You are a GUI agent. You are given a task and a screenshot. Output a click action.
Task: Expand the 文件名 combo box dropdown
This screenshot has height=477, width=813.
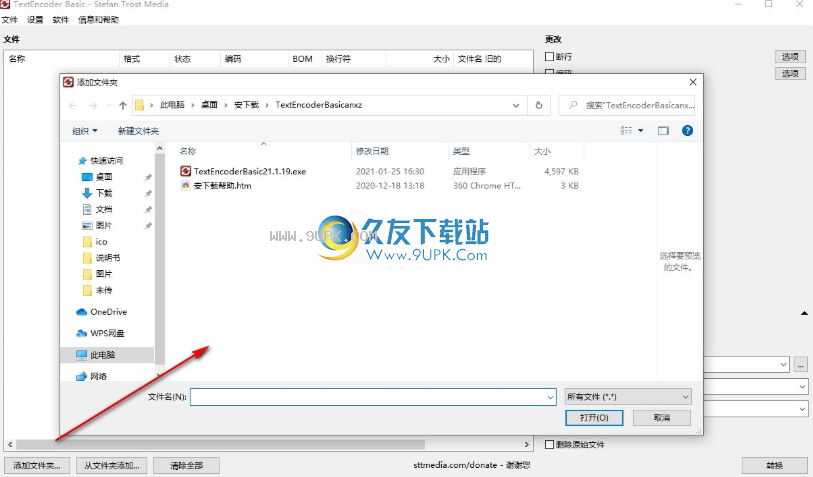tap(550, 397)
